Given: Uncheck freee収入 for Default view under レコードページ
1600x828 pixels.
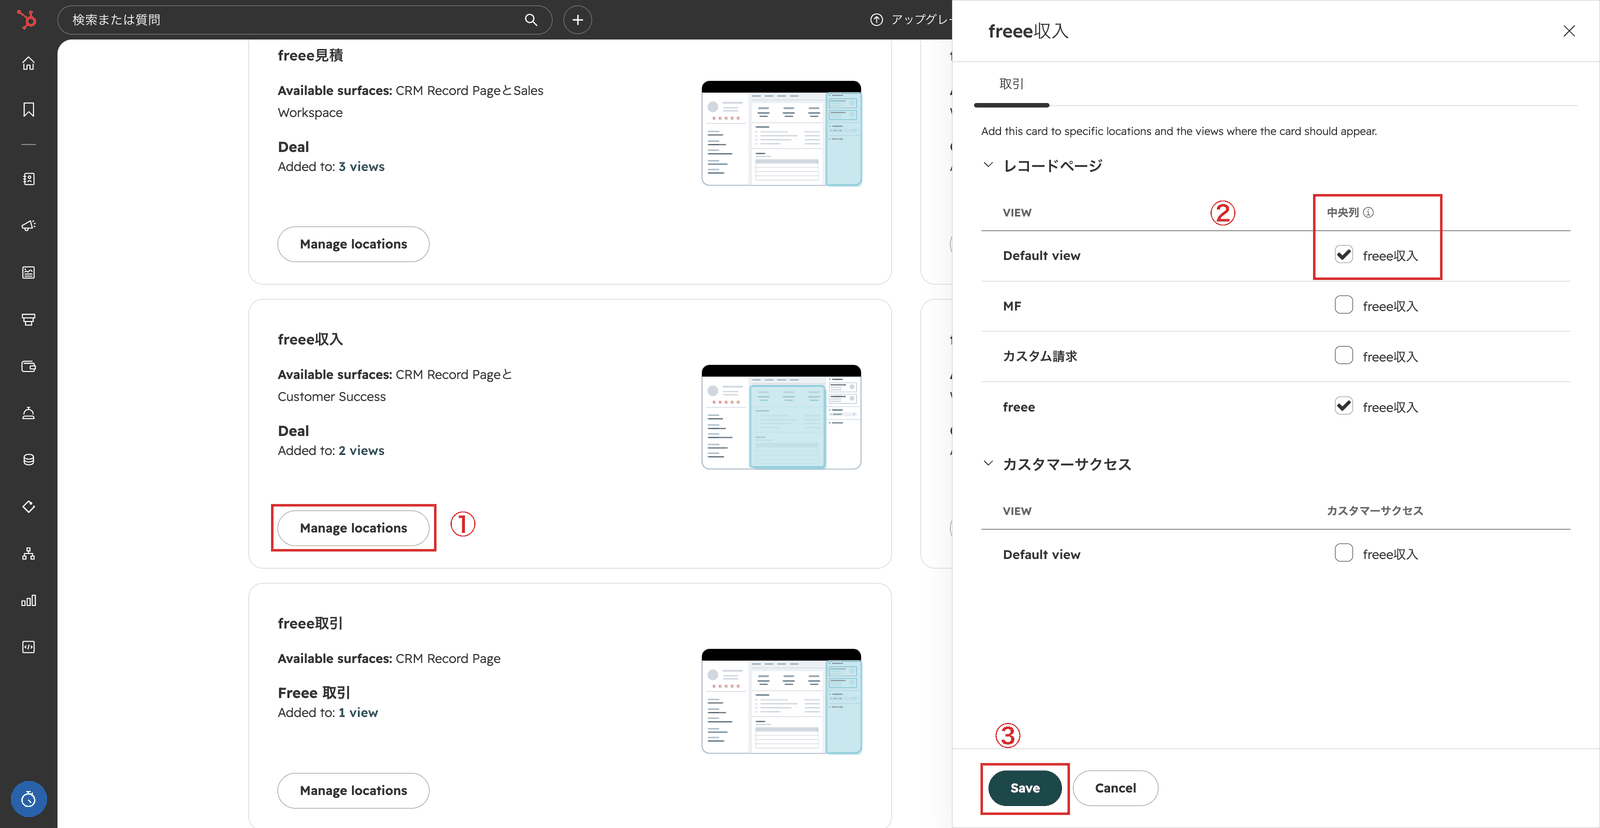Looking at the screenshot, I should pos(1344,255).
